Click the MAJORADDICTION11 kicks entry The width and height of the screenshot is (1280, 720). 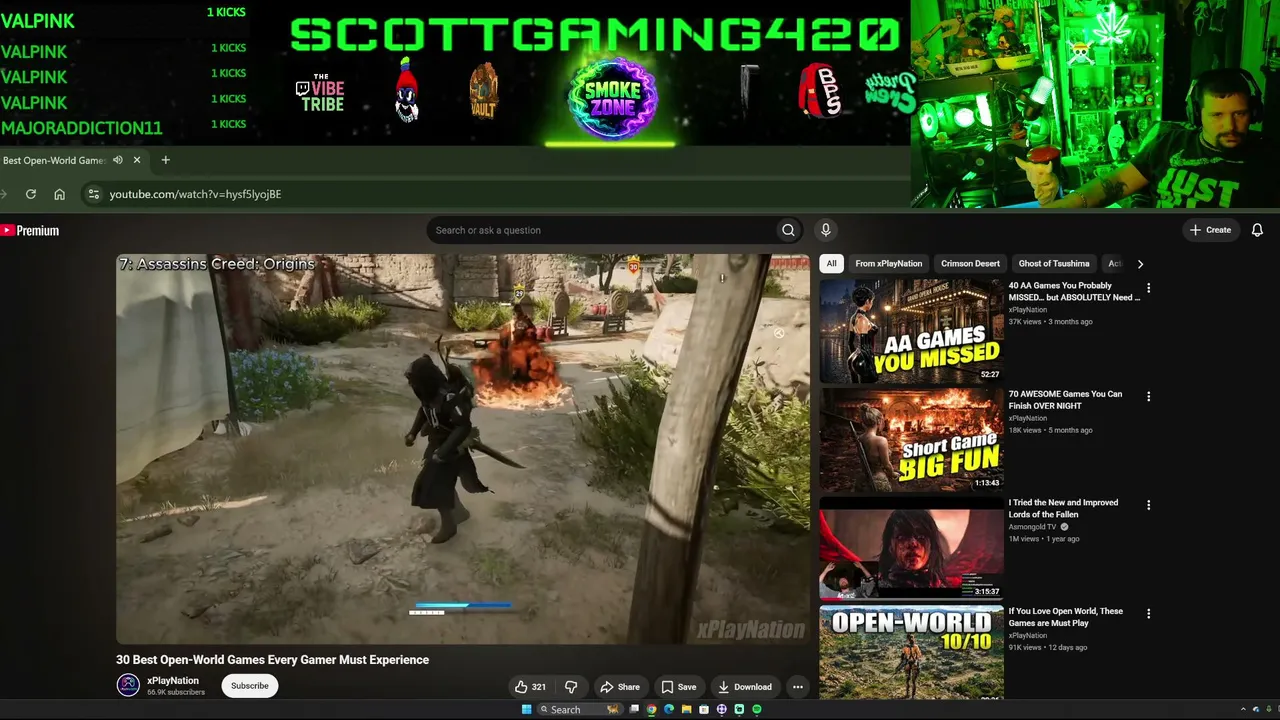pyautogui.click(x=124, y=127)
